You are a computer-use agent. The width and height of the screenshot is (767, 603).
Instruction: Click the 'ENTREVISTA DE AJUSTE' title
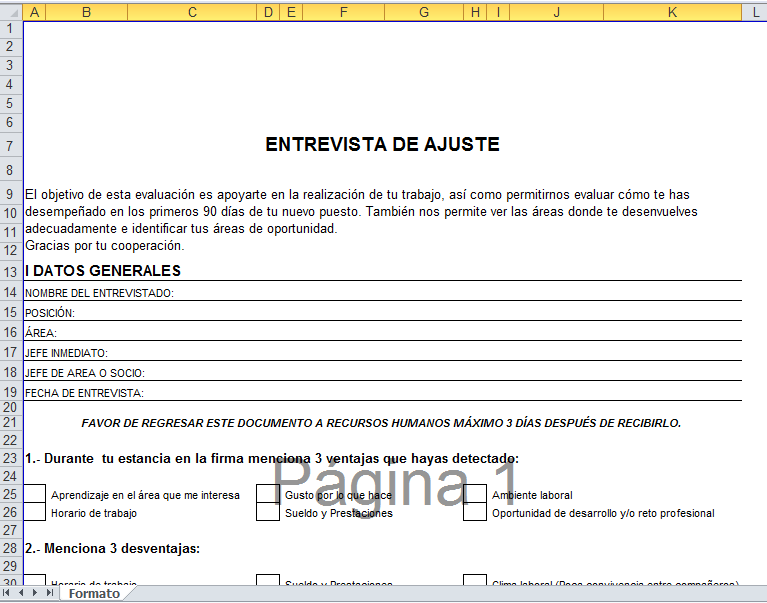click(x=383, y=144)
